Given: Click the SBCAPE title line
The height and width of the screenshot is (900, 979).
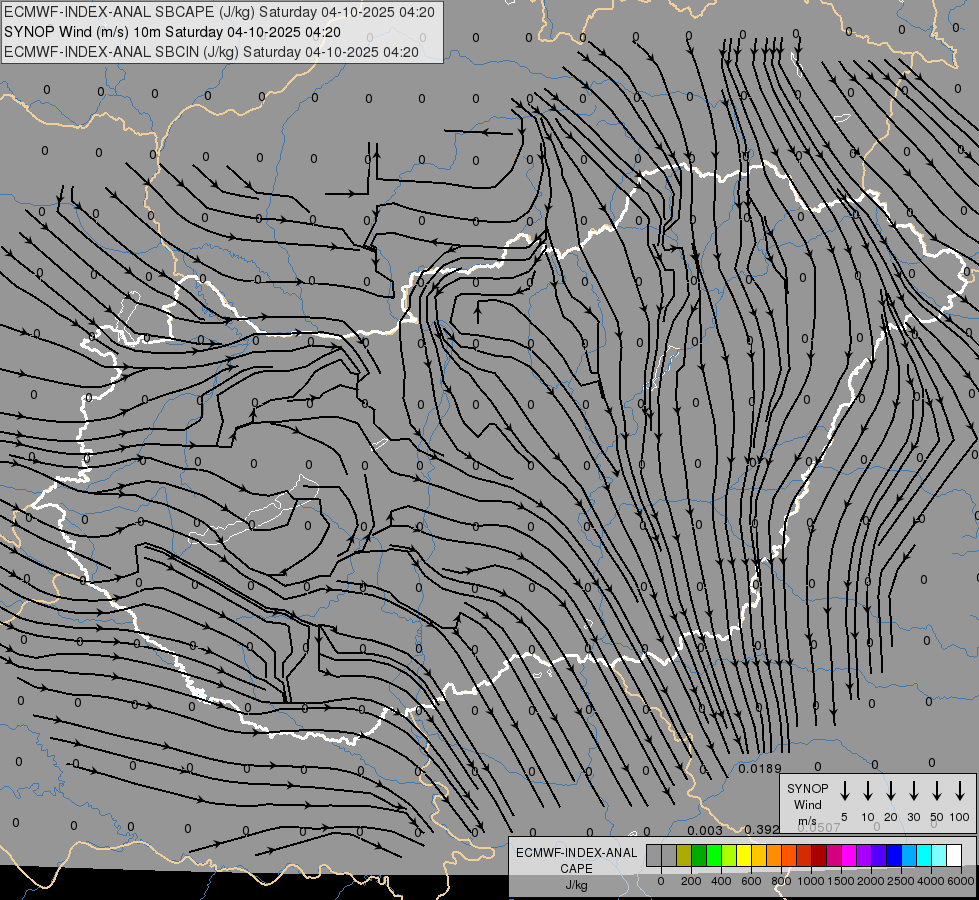Looking at the screenshot, I should click(219, 12).
